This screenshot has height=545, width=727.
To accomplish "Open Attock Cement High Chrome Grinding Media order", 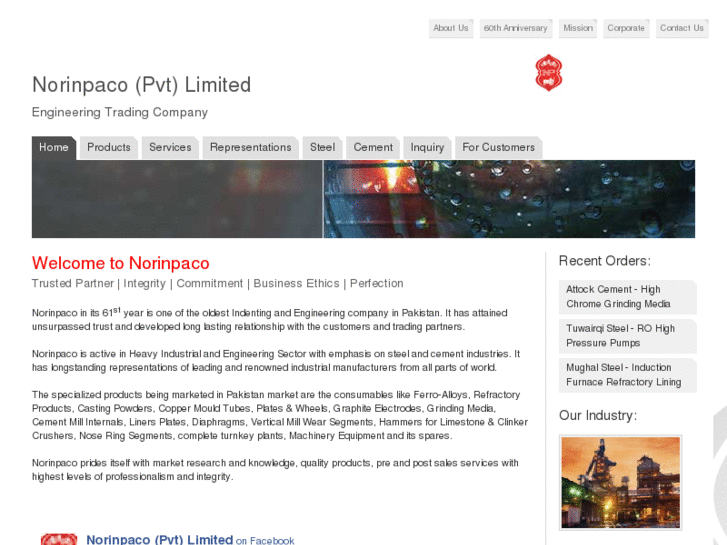I will [628, 297].
